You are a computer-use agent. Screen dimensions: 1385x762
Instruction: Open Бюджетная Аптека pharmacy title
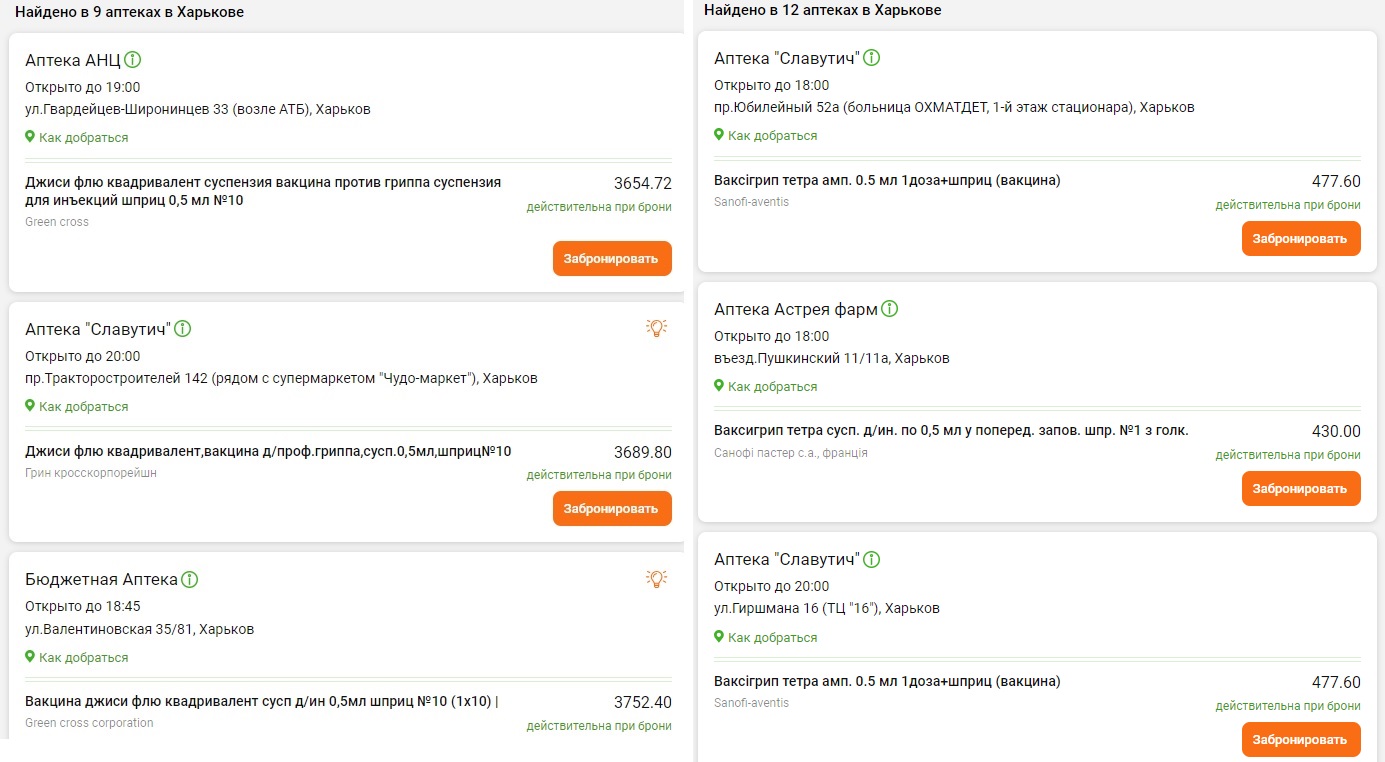(x=101, y=579)
